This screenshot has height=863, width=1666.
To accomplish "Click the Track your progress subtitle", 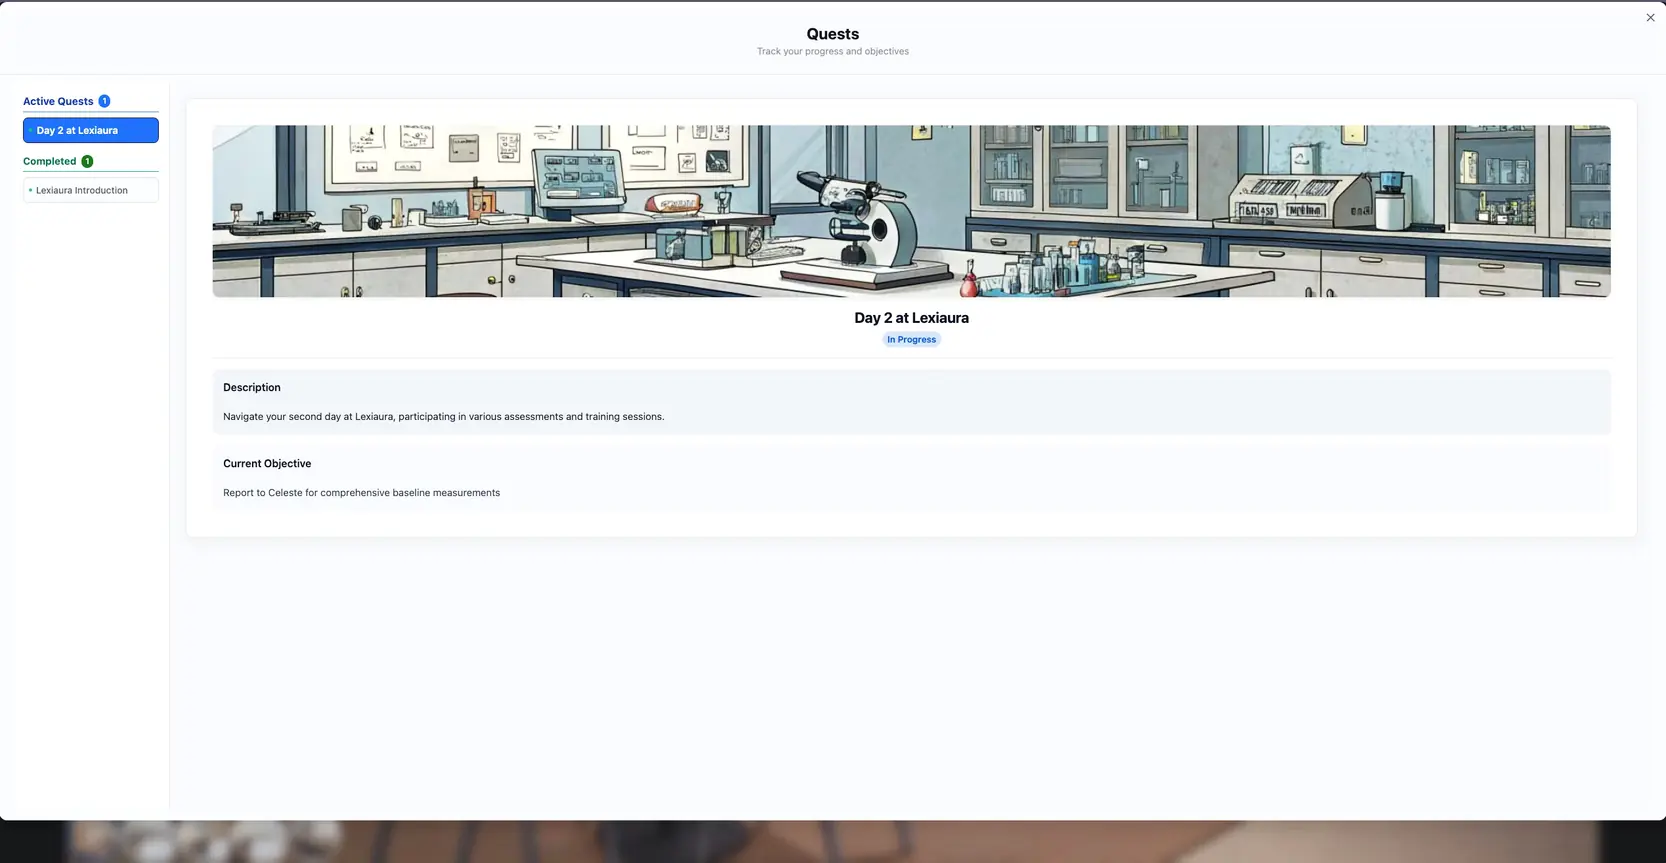I will click(832, 52).
